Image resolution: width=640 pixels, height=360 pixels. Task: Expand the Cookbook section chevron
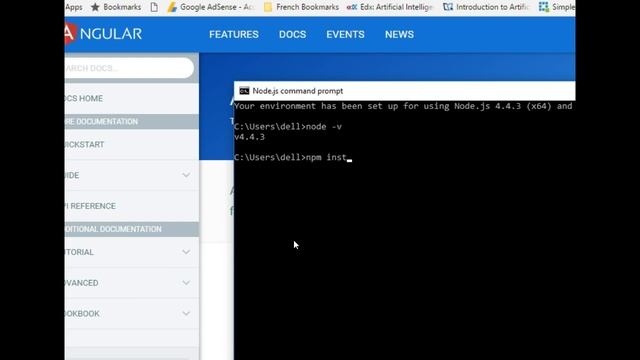click(186, 313)
